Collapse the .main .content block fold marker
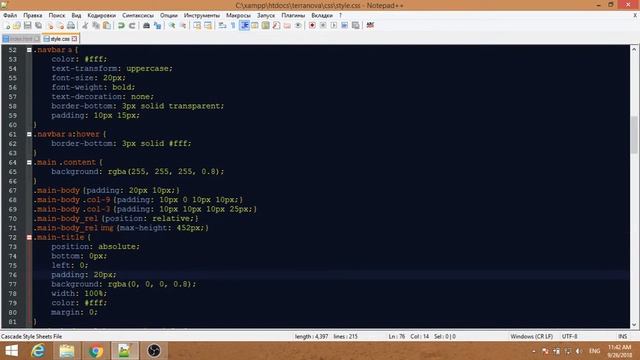The width and height of the screenshot is (640, 360). 29,162
